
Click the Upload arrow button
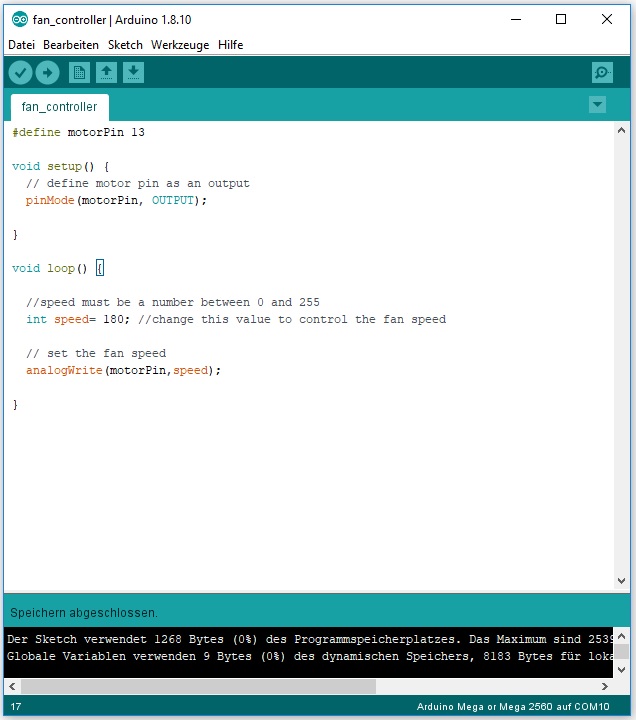pyautogui.click(x=48, y=73)
